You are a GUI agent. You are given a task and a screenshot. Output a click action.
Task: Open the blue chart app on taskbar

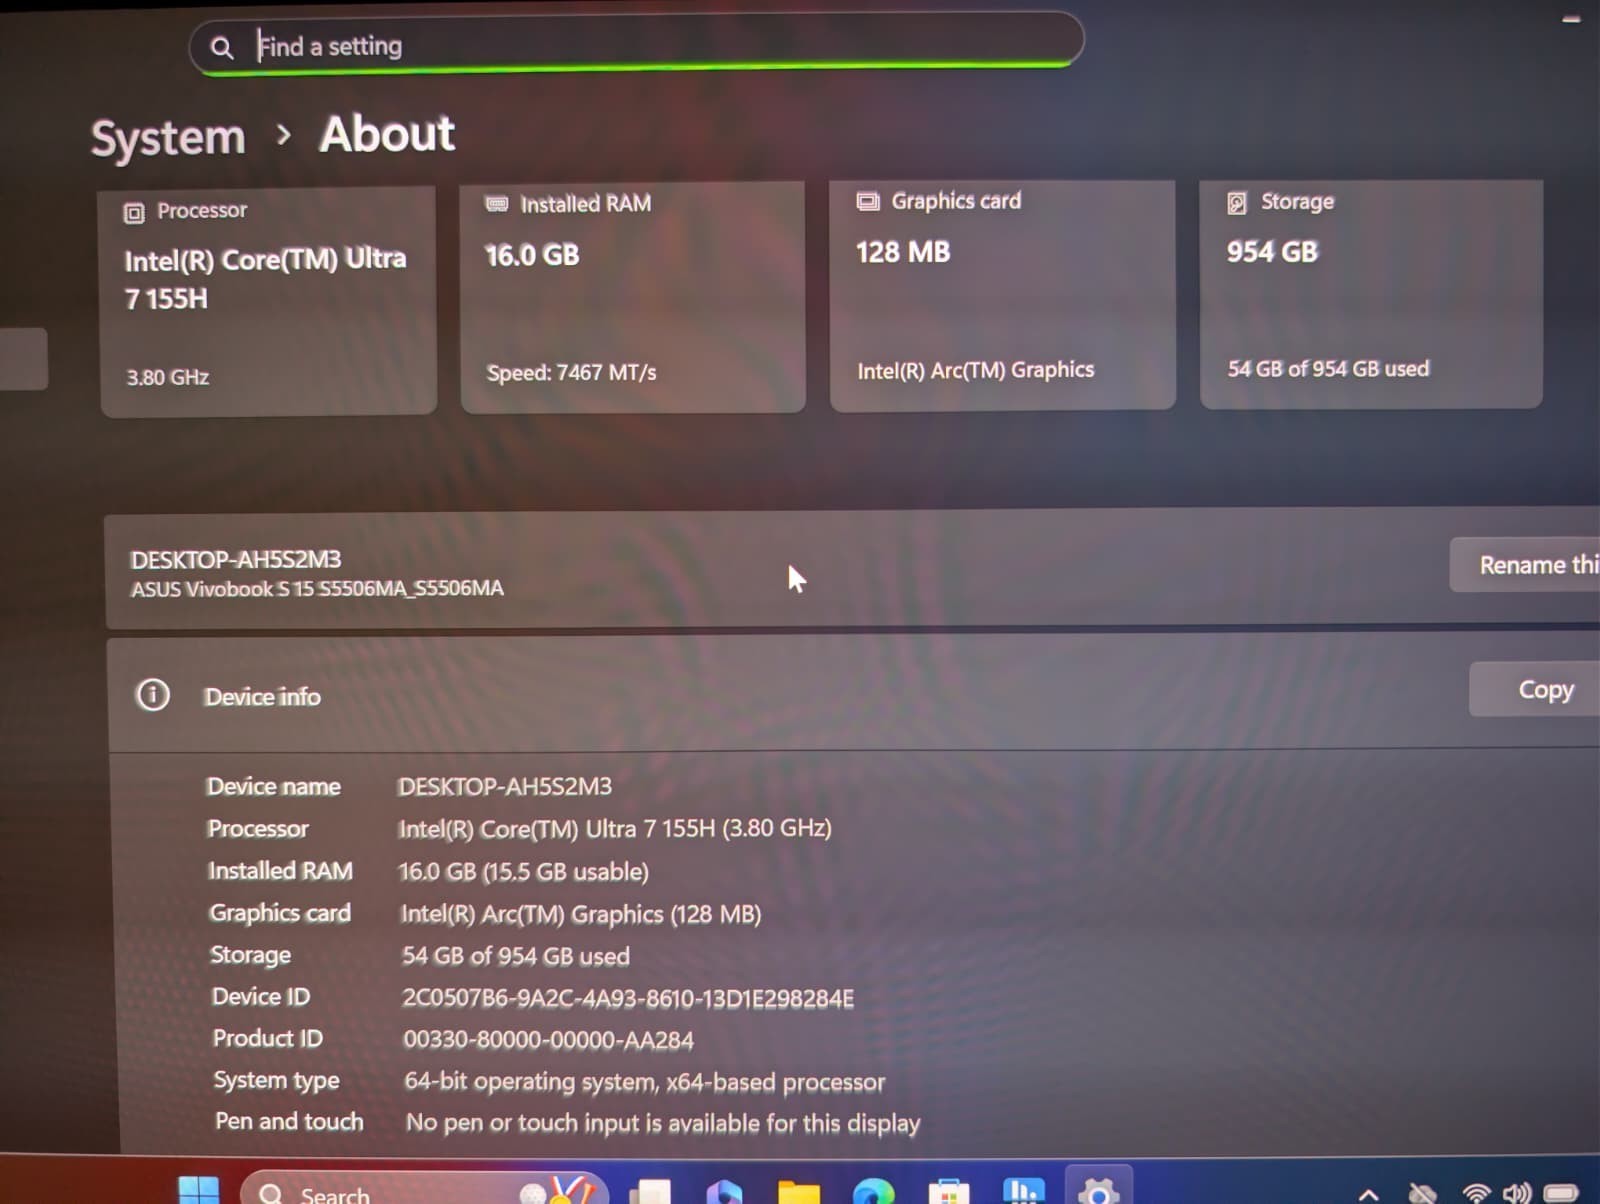coord(1023,1190)
